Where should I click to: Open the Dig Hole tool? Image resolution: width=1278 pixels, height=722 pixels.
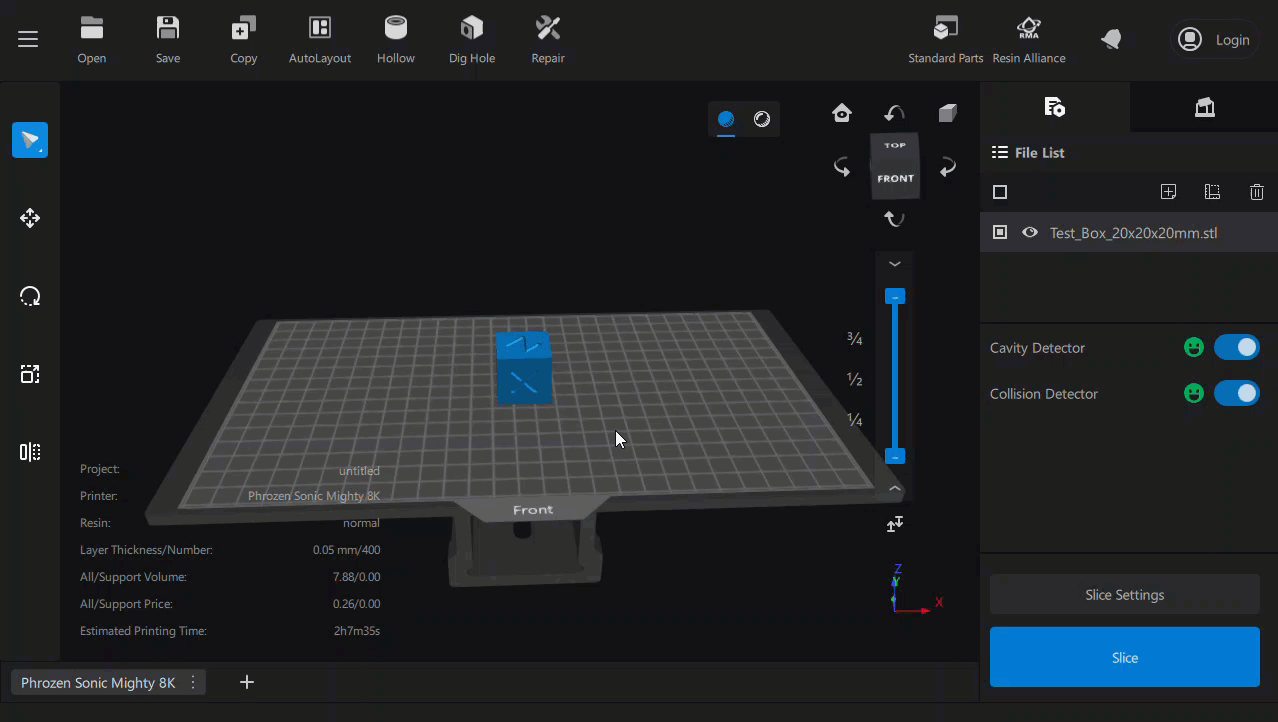472,40
